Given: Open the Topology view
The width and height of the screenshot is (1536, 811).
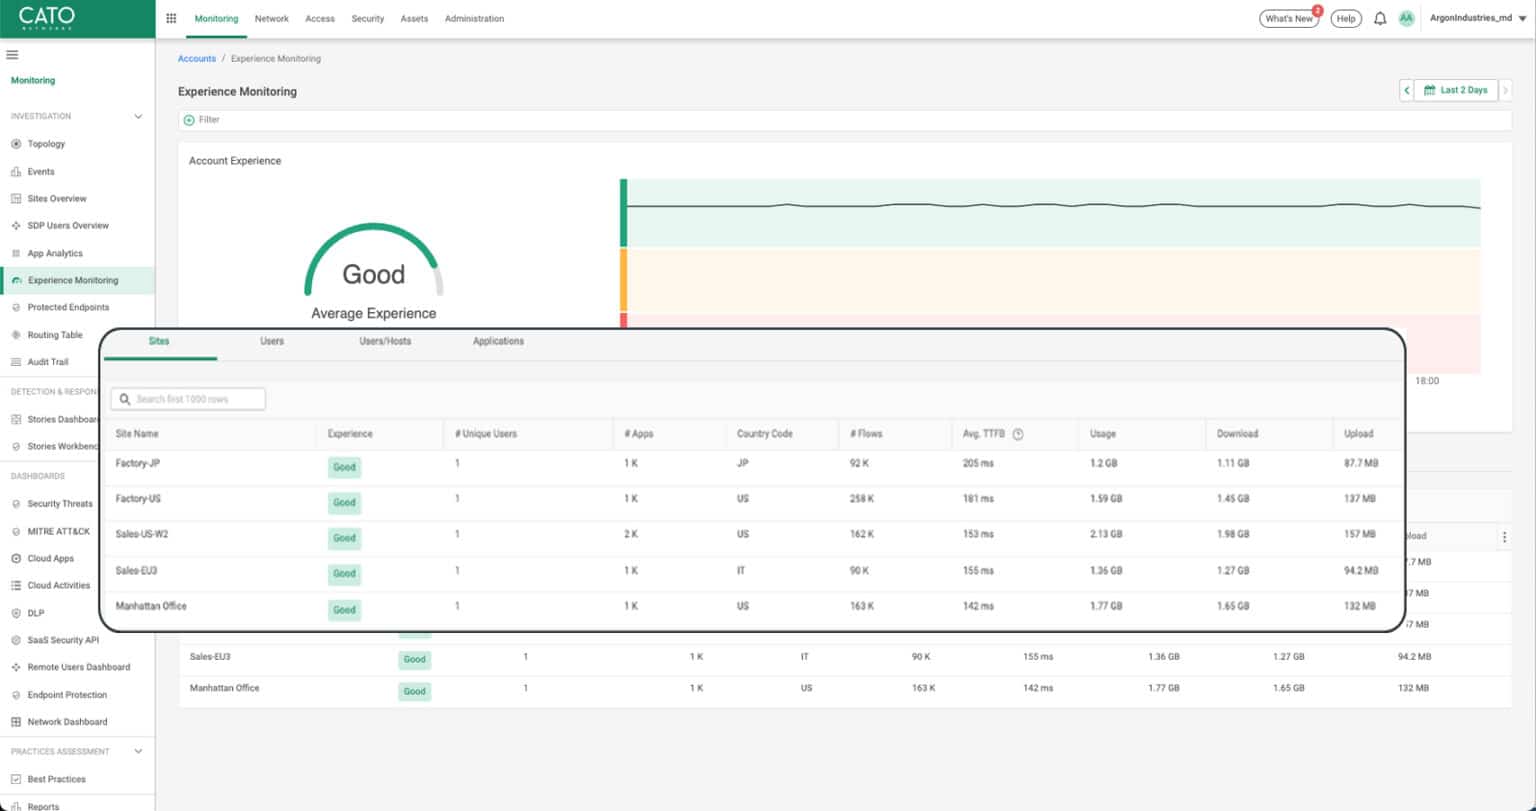Looking at the screenshot, I should coord(44,143).
